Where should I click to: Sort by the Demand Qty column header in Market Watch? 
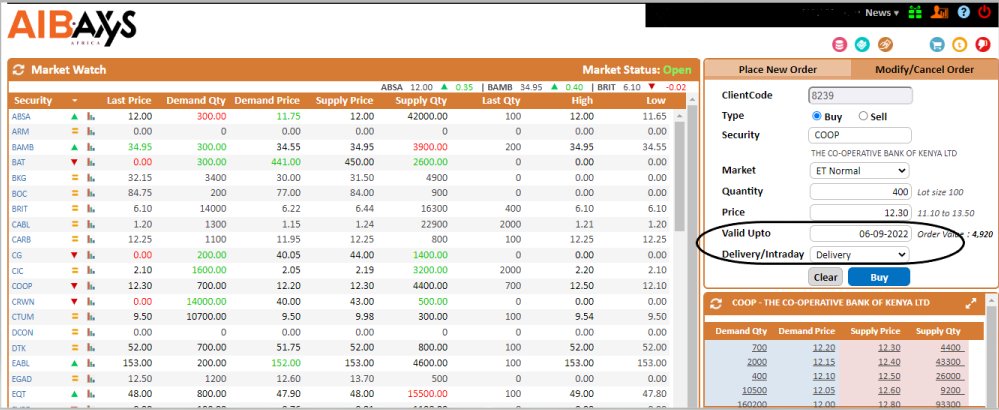[x=196, y=101]
